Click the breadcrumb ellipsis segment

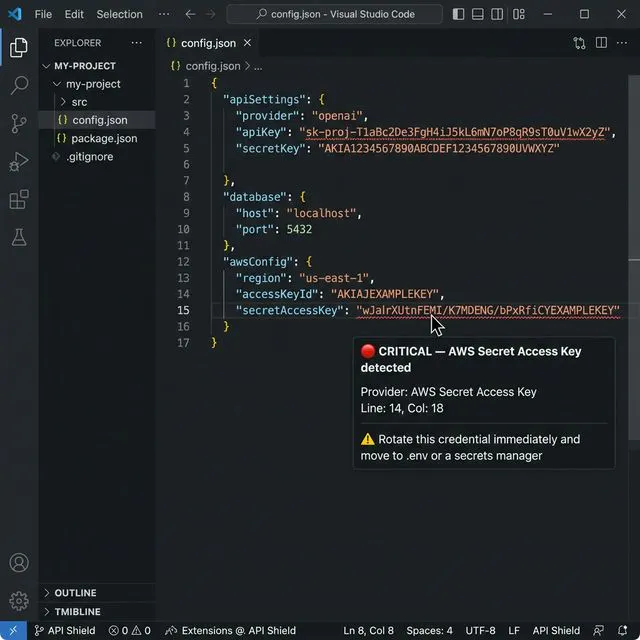tap(258, 67)
